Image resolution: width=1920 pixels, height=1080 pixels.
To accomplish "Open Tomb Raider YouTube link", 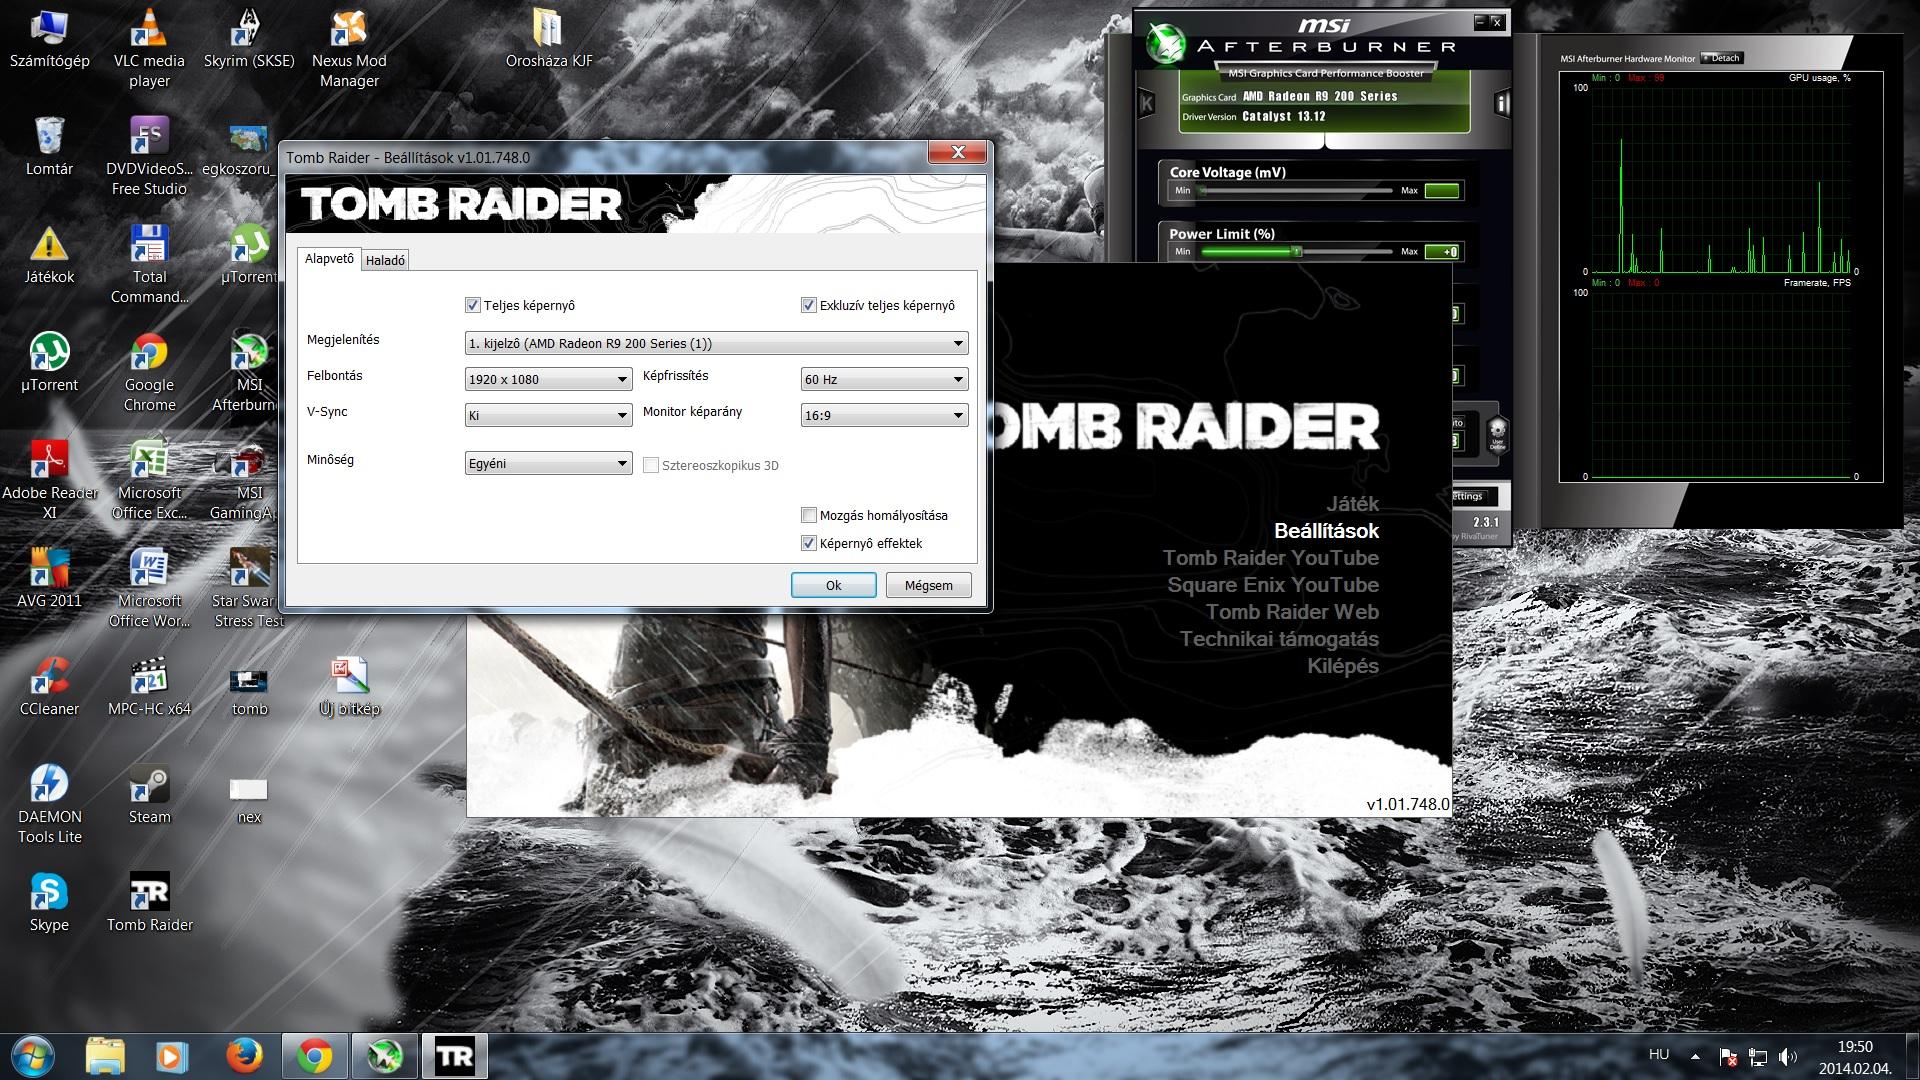I will 1271,558.
